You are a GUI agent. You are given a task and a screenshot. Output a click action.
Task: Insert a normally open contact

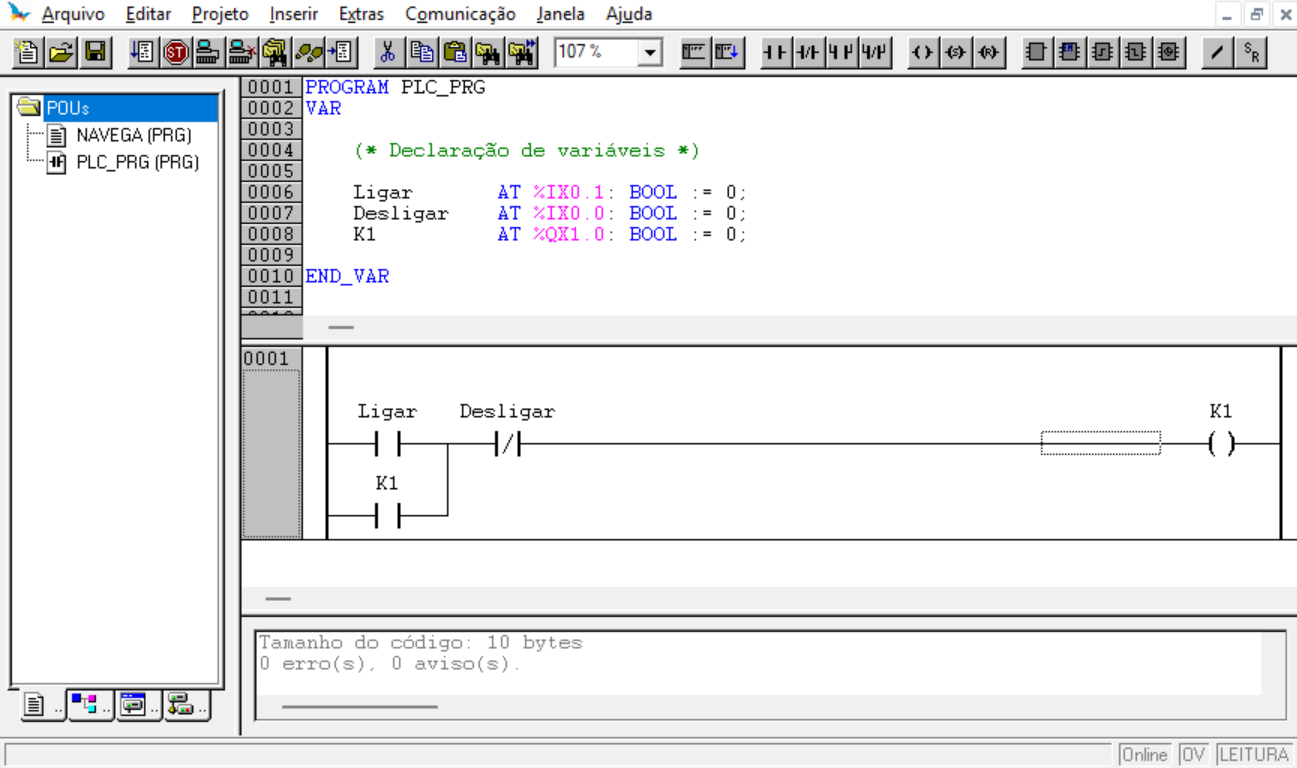(x=775, y=52)
